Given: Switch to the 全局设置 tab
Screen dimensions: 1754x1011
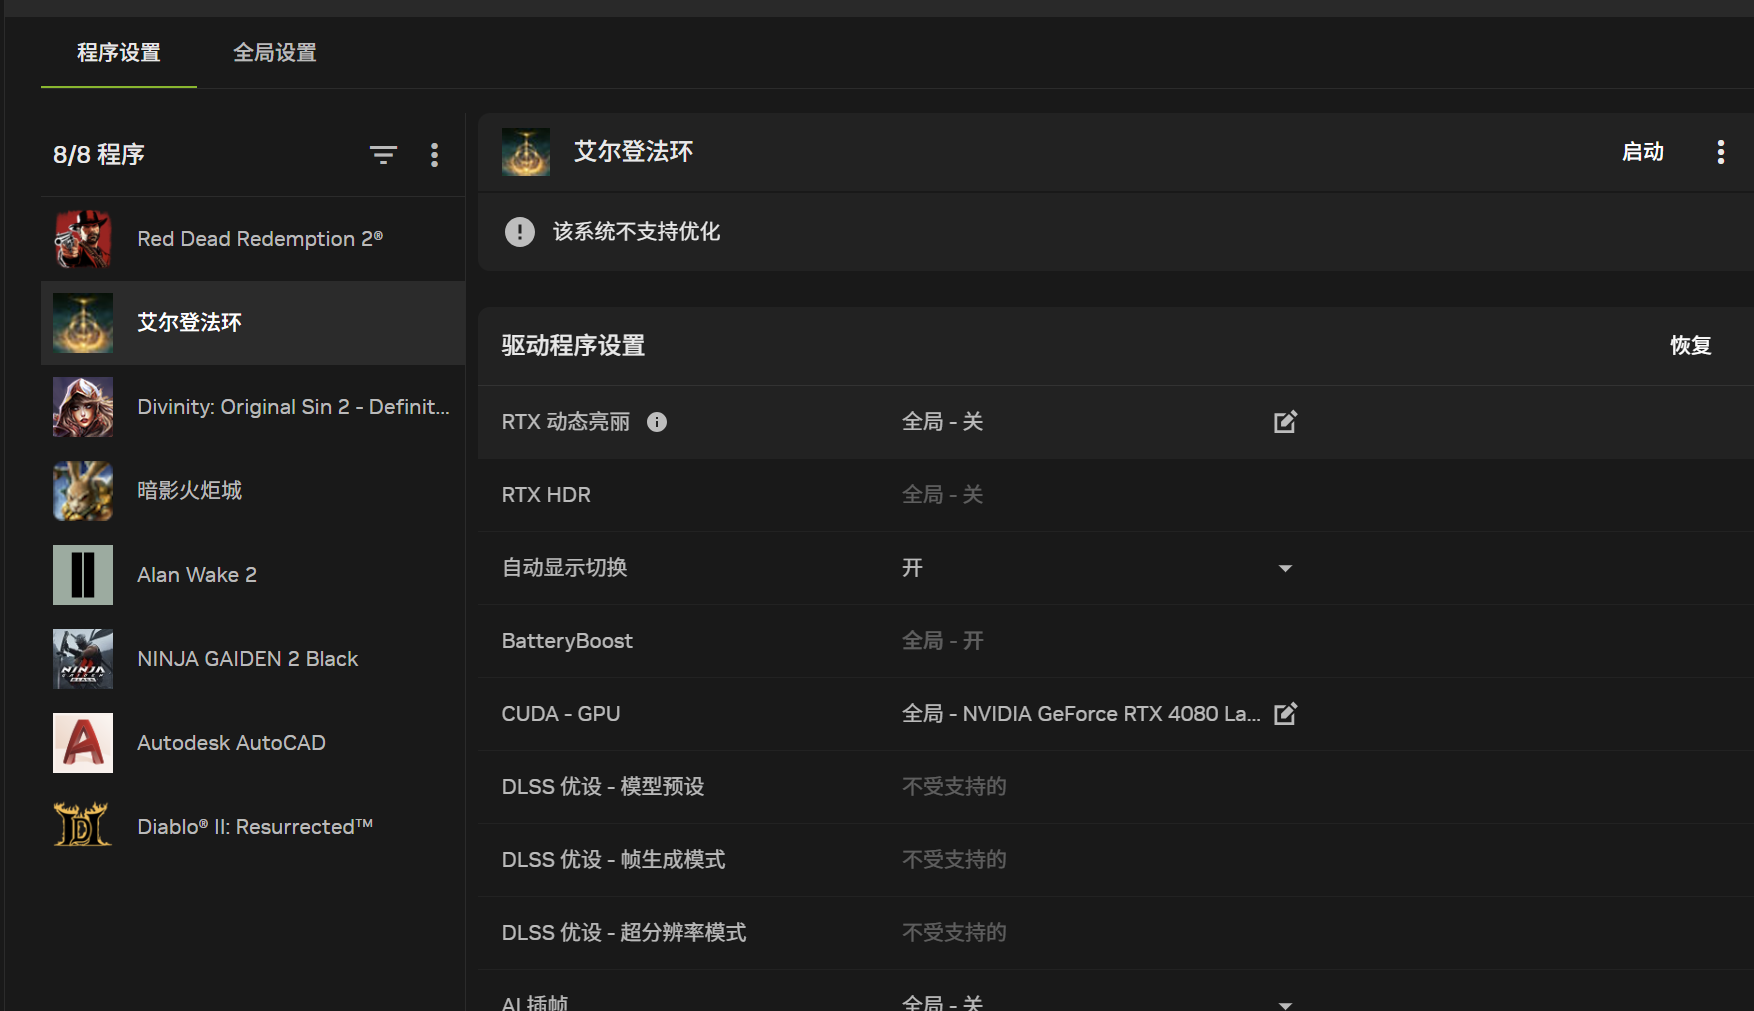Looking at the screenshot, I should click(x=275, y=53).
